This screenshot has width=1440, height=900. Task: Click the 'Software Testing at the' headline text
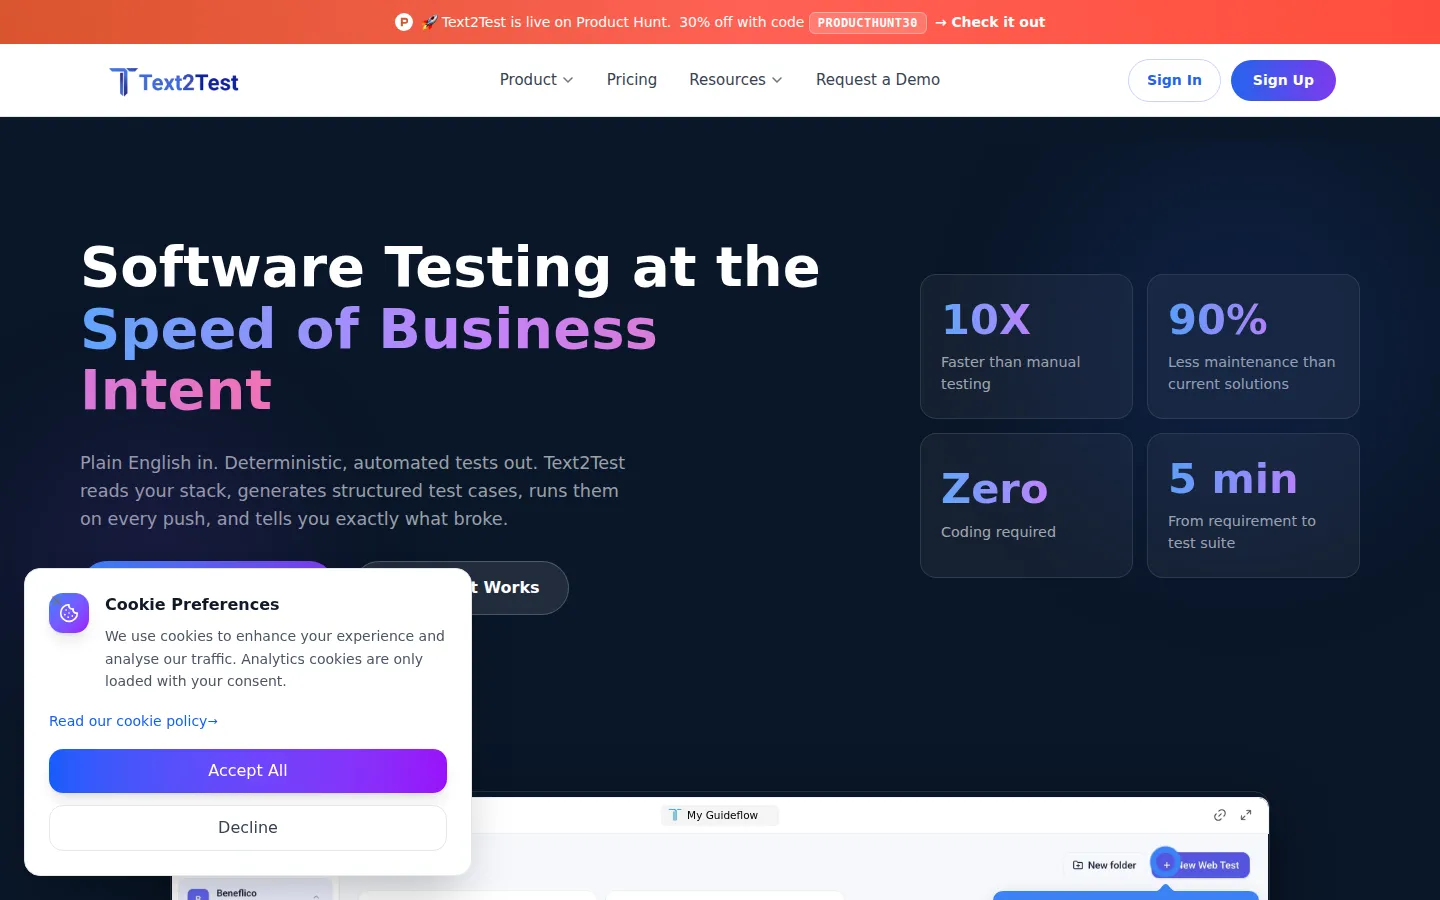(451, 267)
